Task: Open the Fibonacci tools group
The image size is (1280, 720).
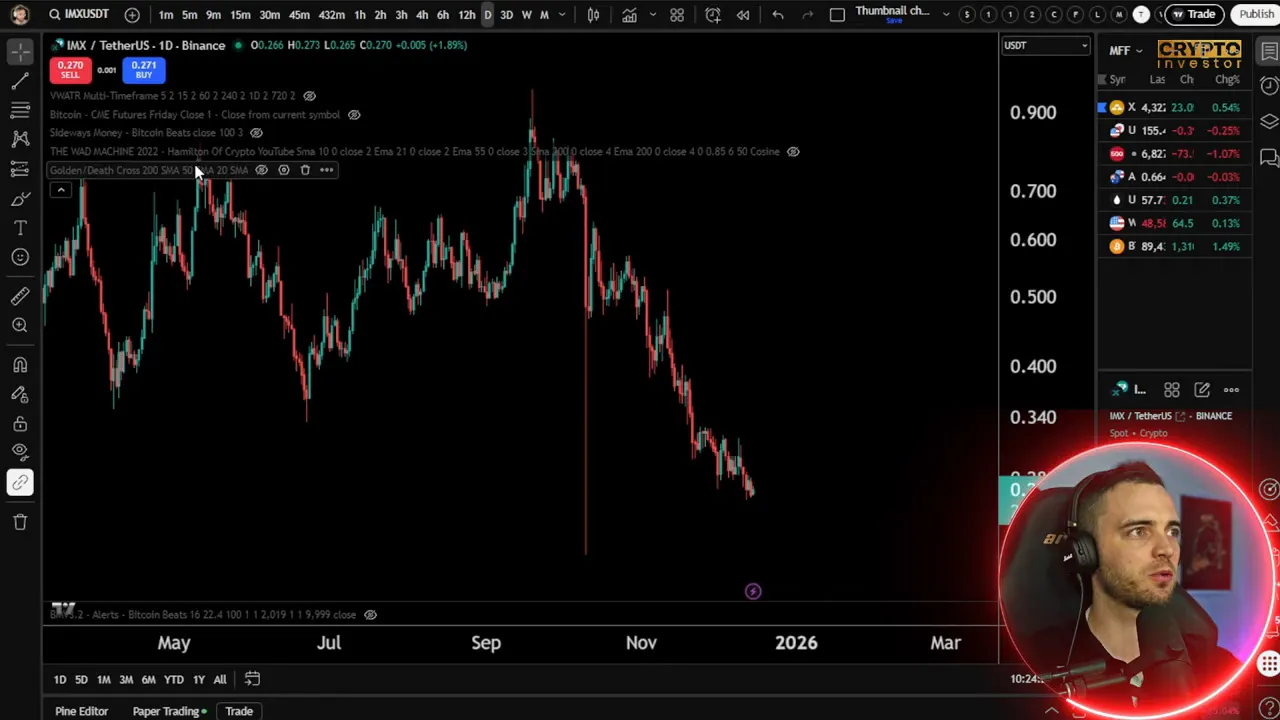Action: tap(20, 110)
